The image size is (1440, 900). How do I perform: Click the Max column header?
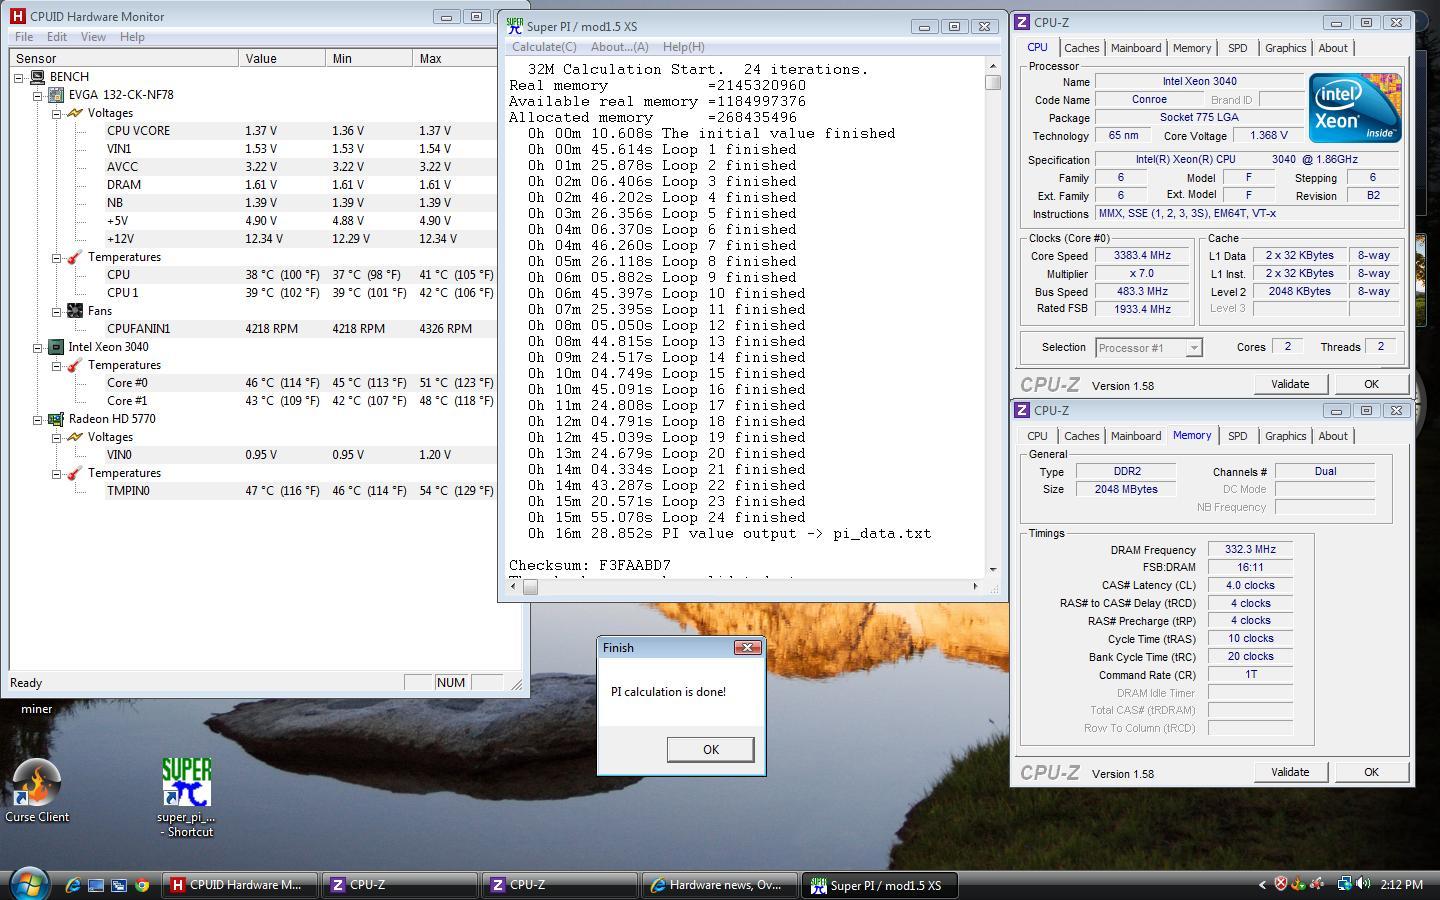click(x=456, y=59)
